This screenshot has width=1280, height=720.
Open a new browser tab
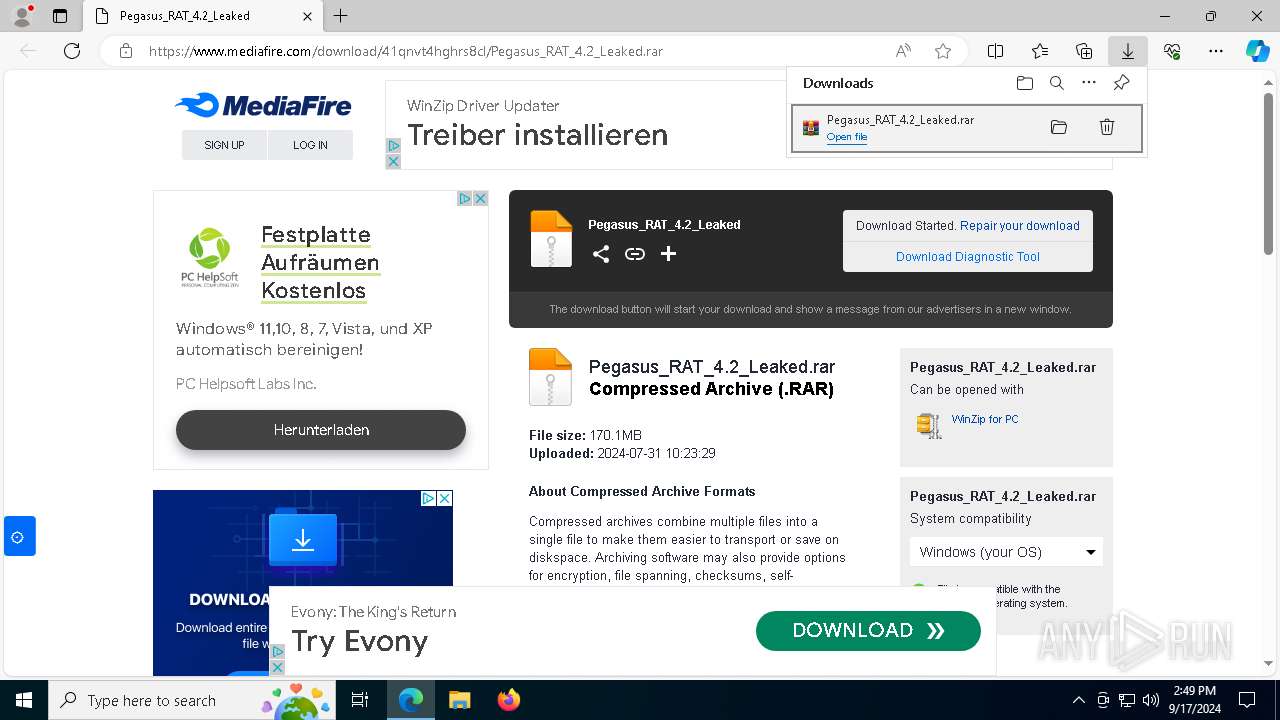point(340,16)
